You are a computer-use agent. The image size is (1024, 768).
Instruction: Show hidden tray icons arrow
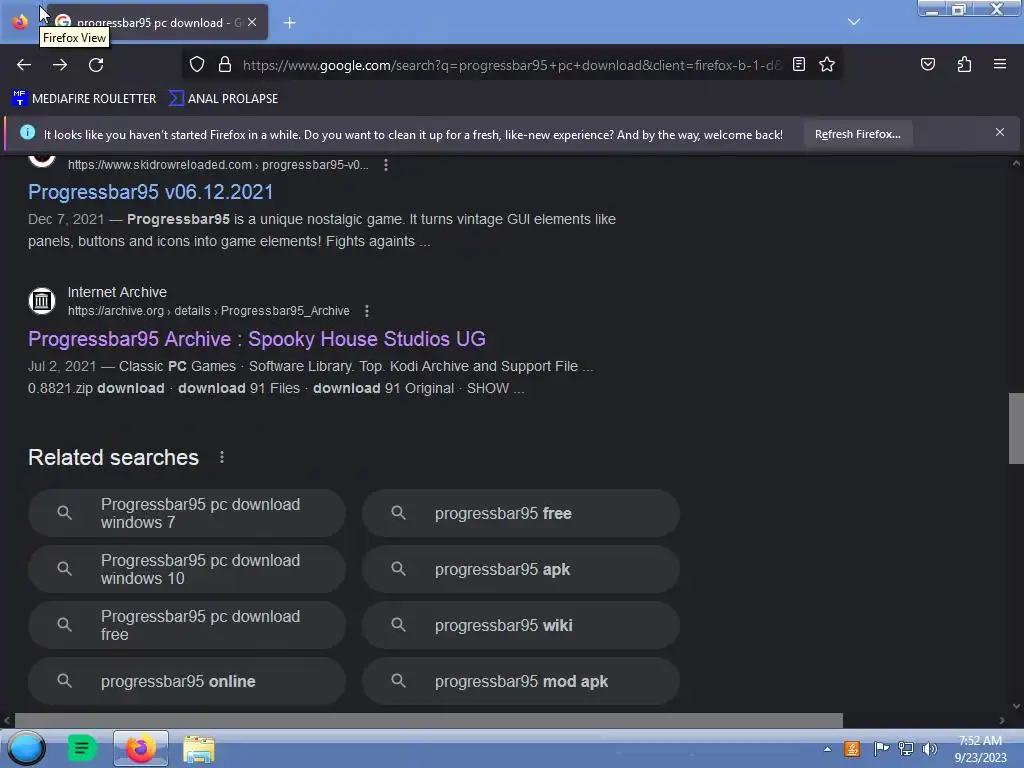[x=827, y=749]
